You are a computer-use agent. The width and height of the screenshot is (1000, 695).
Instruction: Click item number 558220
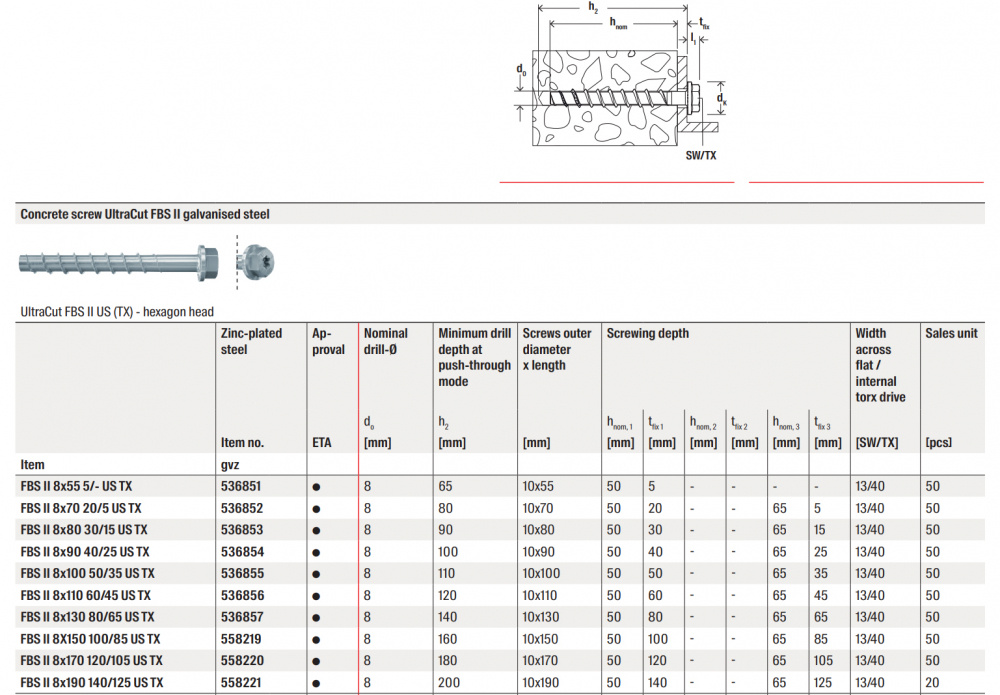tap(242, 661)
